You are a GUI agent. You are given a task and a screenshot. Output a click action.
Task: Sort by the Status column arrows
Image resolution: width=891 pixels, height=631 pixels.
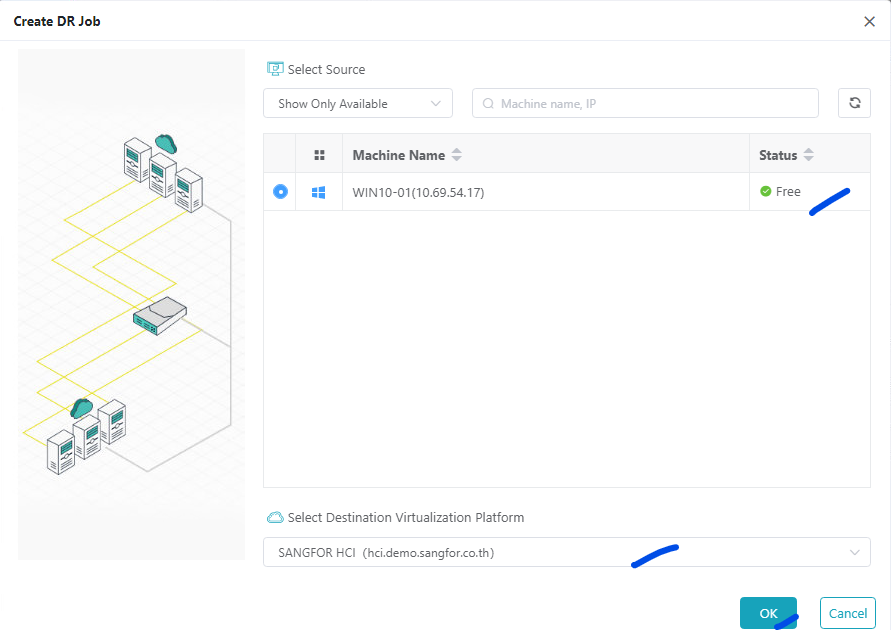click(x=809, y=155)
